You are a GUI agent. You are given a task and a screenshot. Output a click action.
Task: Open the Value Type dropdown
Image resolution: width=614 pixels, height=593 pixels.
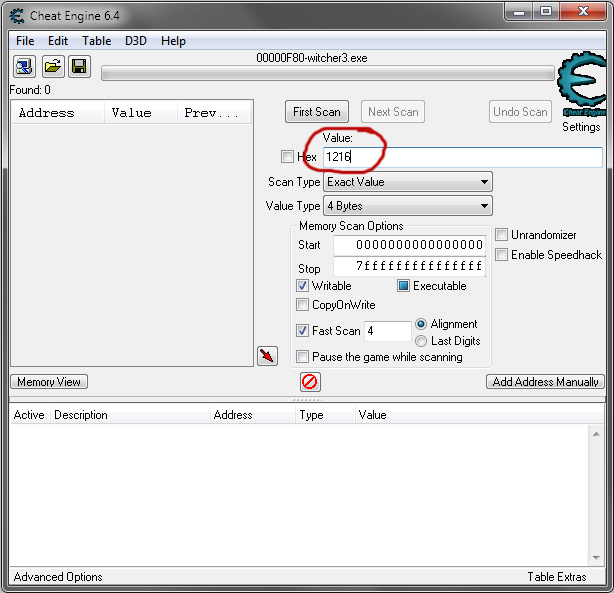pyautogui.click(x=408, y=206)
